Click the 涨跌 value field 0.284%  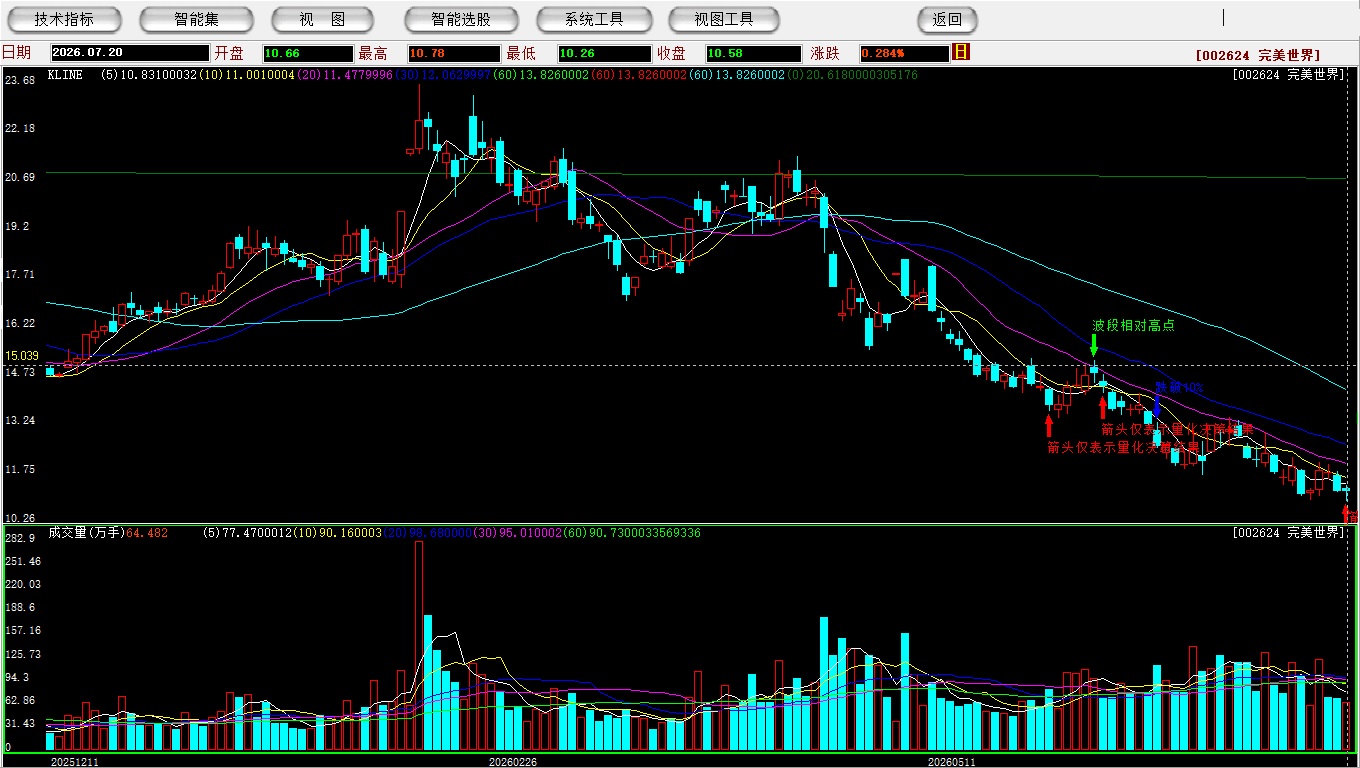click(x=904, y=53)
